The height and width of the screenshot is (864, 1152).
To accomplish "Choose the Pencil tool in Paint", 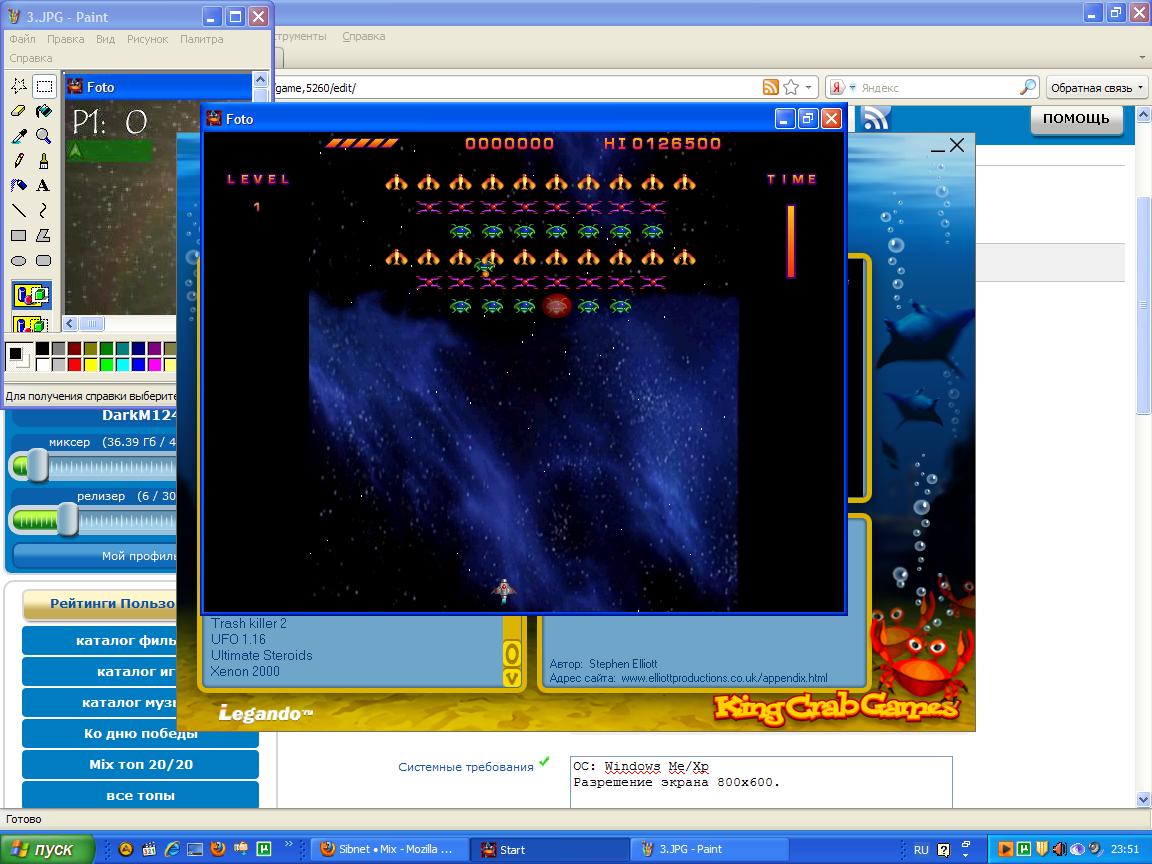I will (x=18, y=161).
